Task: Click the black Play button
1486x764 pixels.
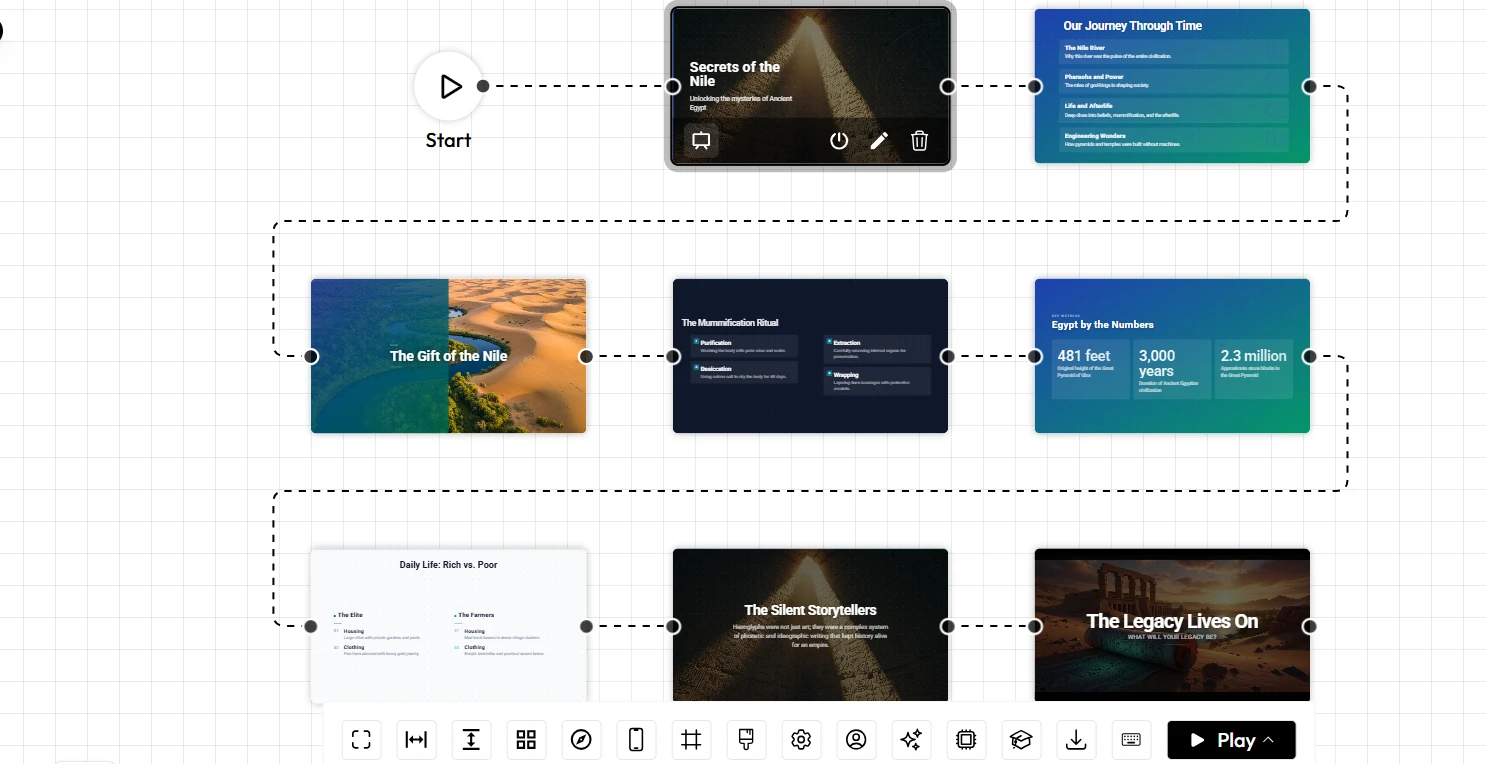Action: (x=1231, y=740)
